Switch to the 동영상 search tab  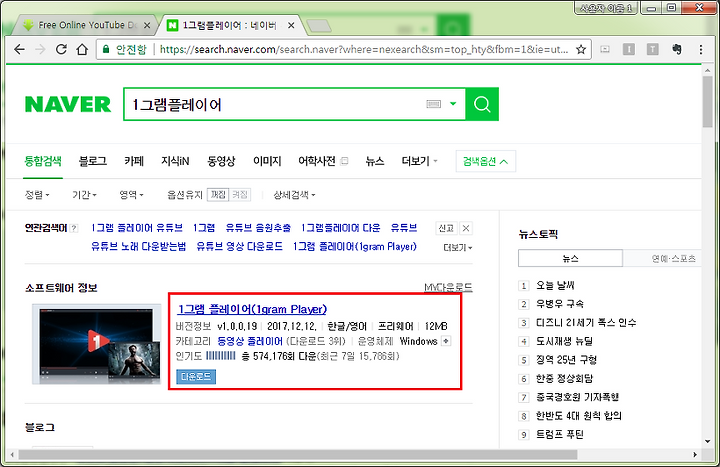tap(221, 161)
